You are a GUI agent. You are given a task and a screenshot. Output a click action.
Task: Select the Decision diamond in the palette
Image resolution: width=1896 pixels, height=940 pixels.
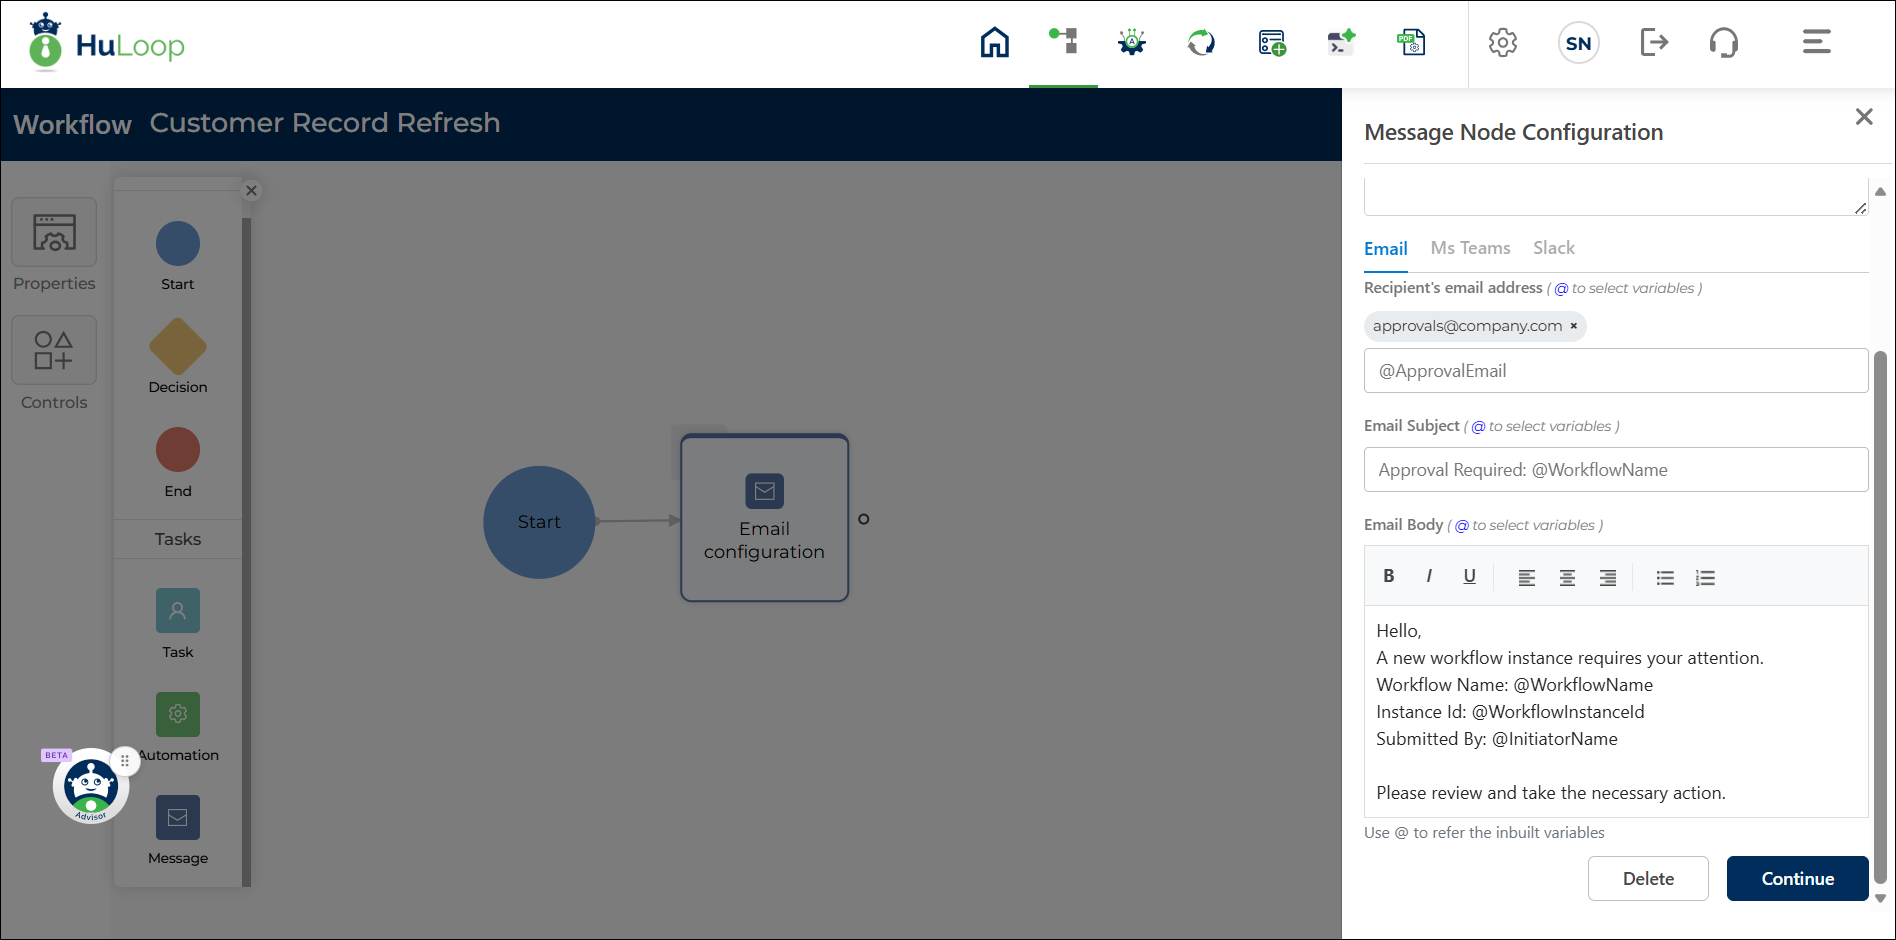[178, 347]
